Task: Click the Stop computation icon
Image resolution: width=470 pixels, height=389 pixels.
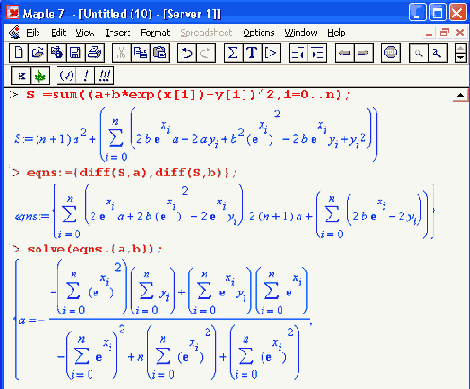Action: pos(391,53)
